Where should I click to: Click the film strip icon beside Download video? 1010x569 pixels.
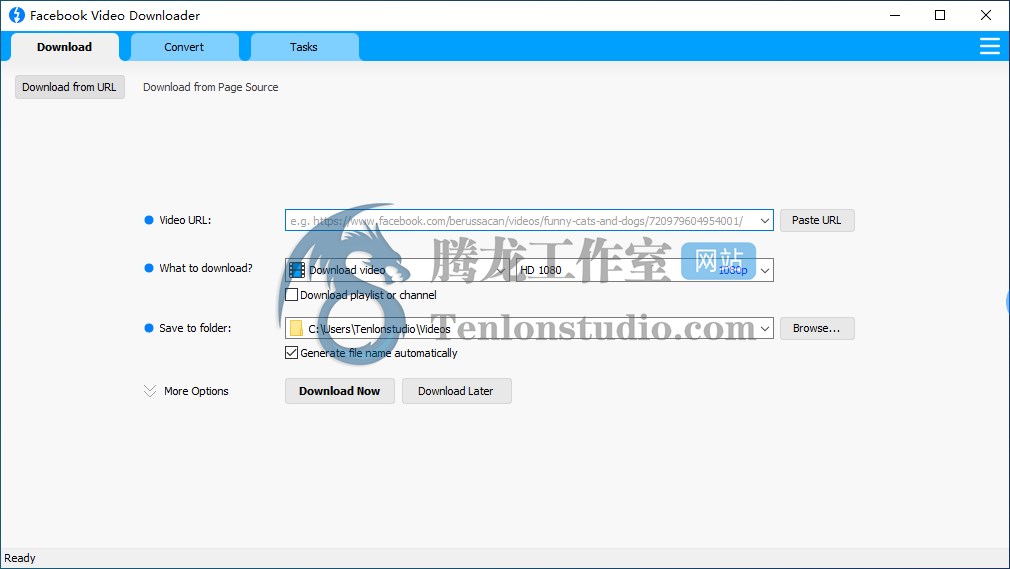click(x=297, y=270)
